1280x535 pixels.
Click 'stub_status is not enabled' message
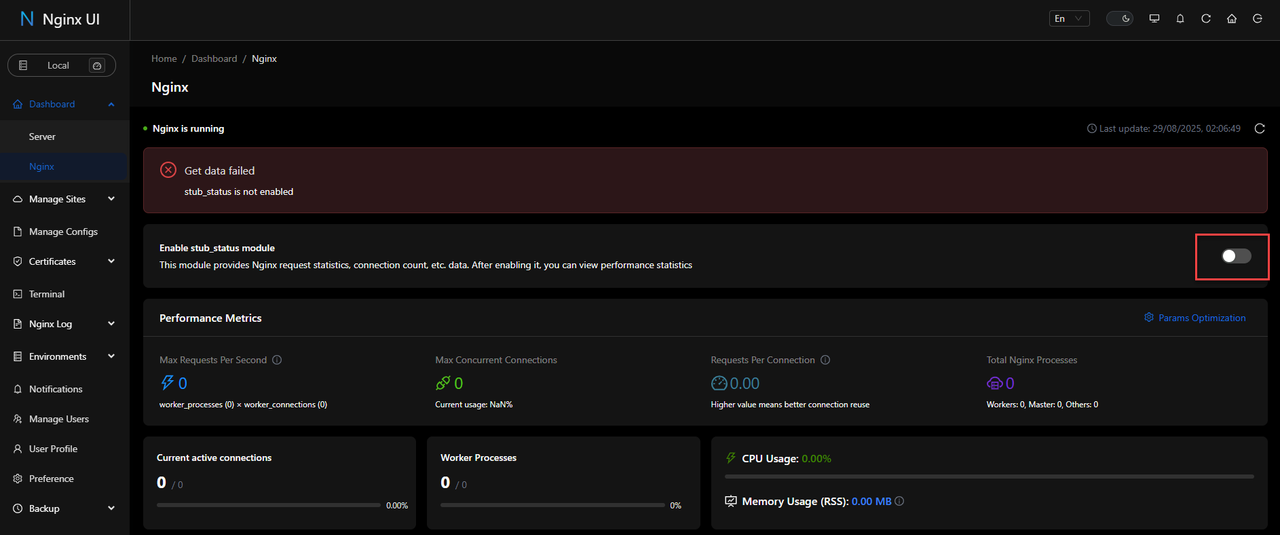(239, 192)
